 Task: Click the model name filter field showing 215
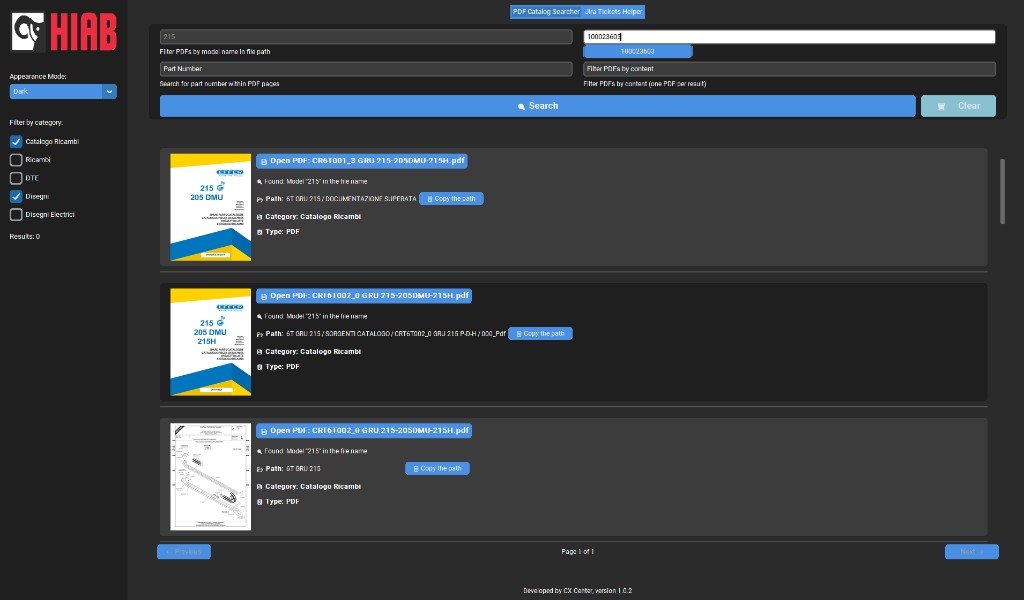pos(366,37)
